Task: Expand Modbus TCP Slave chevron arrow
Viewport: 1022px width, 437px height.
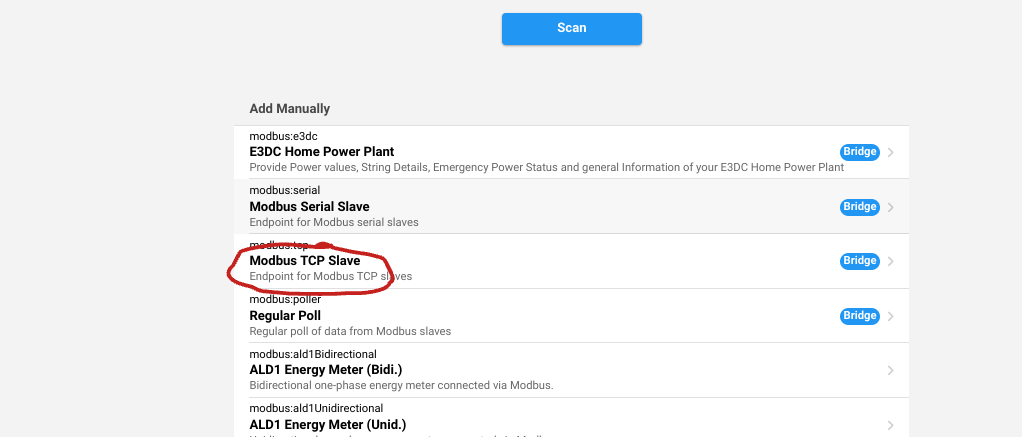Action: tap(891, 261)
